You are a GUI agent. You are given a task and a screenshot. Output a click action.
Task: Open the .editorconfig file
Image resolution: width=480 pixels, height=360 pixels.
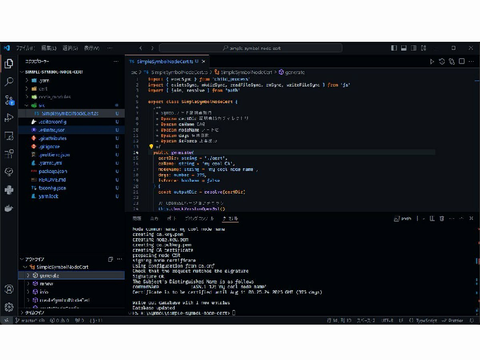(x=72, y=122)
